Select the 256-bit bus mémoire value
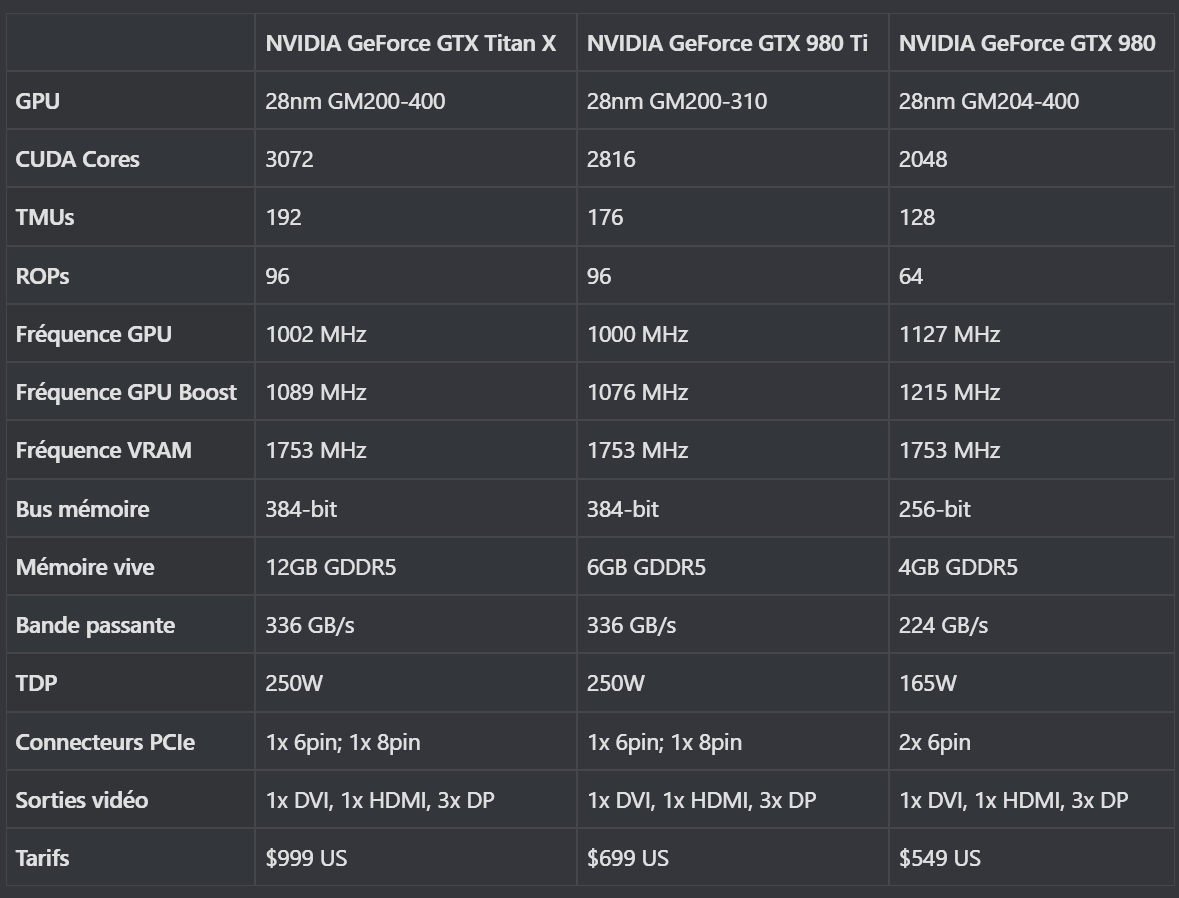The height and width of the screenshot is (898, 1179). click(x=935, y=509)
